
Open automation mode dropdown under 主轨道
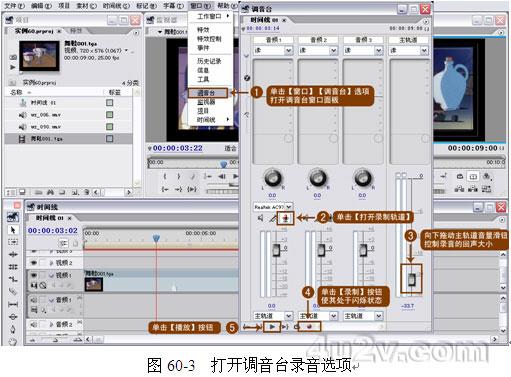tap(424, 51)
